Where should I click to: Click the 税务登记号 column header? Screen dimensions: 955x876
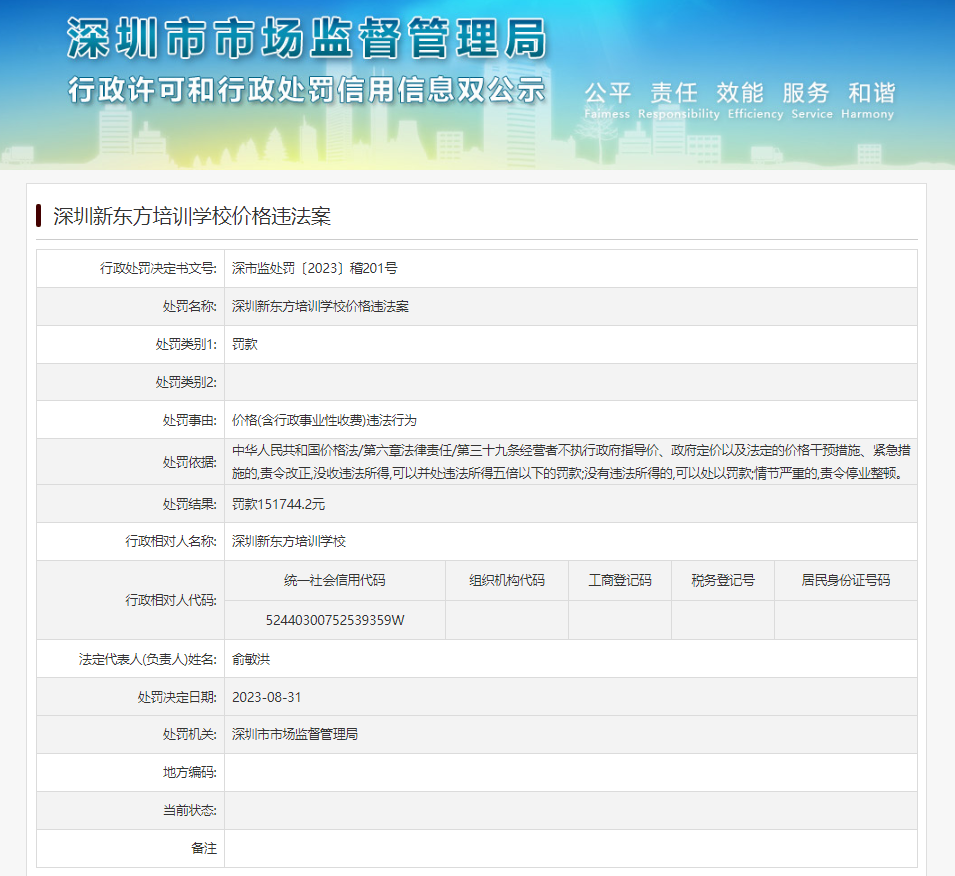point(723,581)
